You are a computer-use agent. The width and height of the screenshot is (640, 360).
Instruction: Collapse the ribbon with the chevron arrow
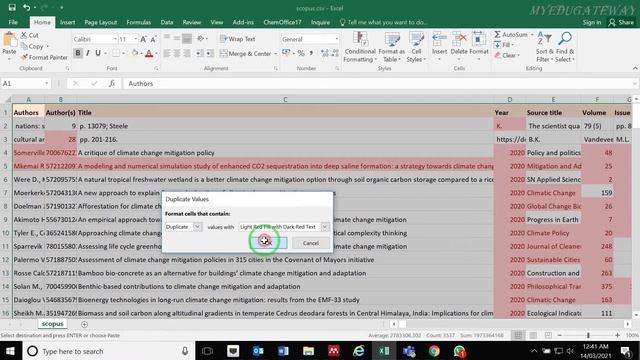[635, 68]
